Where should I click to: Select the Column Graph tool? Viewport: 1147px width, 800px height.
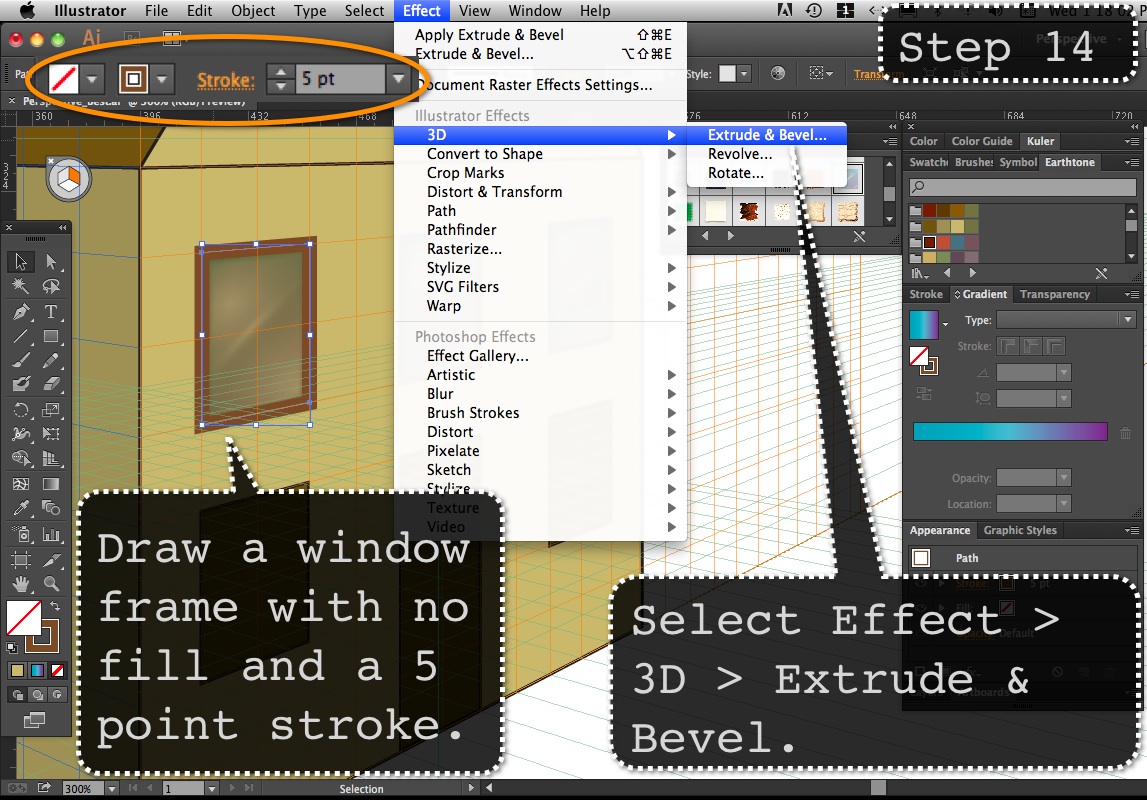pyautogui.click(x=50, y=535)
